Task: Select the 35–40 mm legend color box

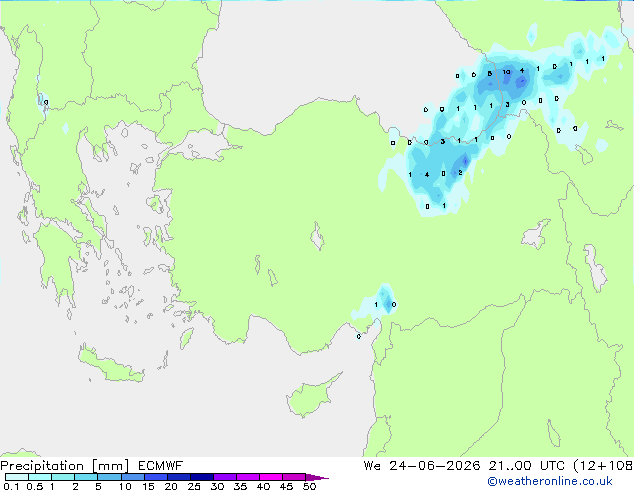Action: [247, 477]
